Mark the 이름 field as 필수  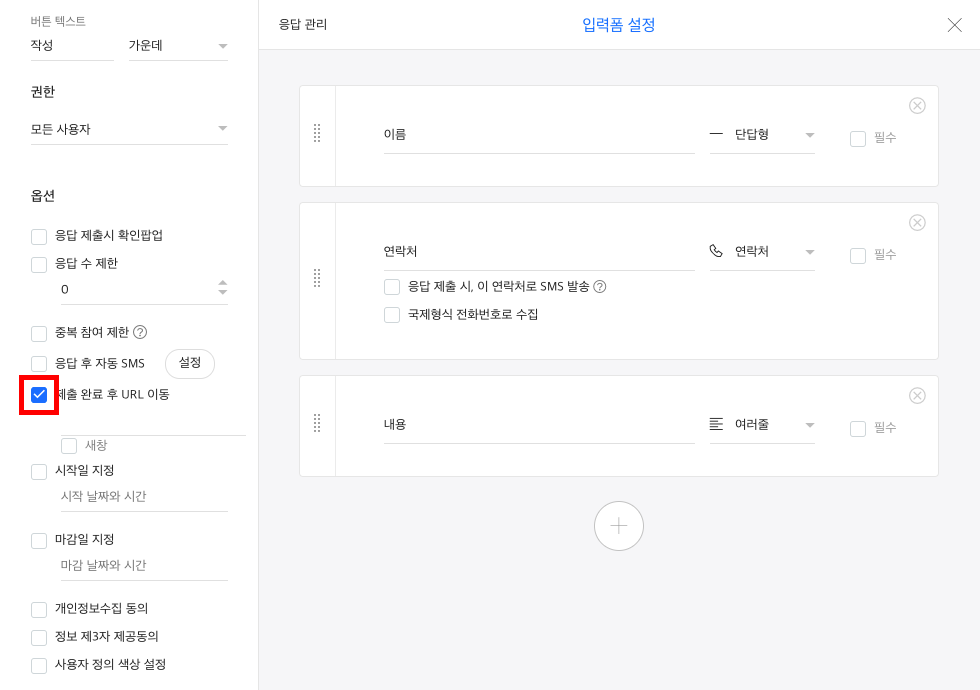(858, 138)
